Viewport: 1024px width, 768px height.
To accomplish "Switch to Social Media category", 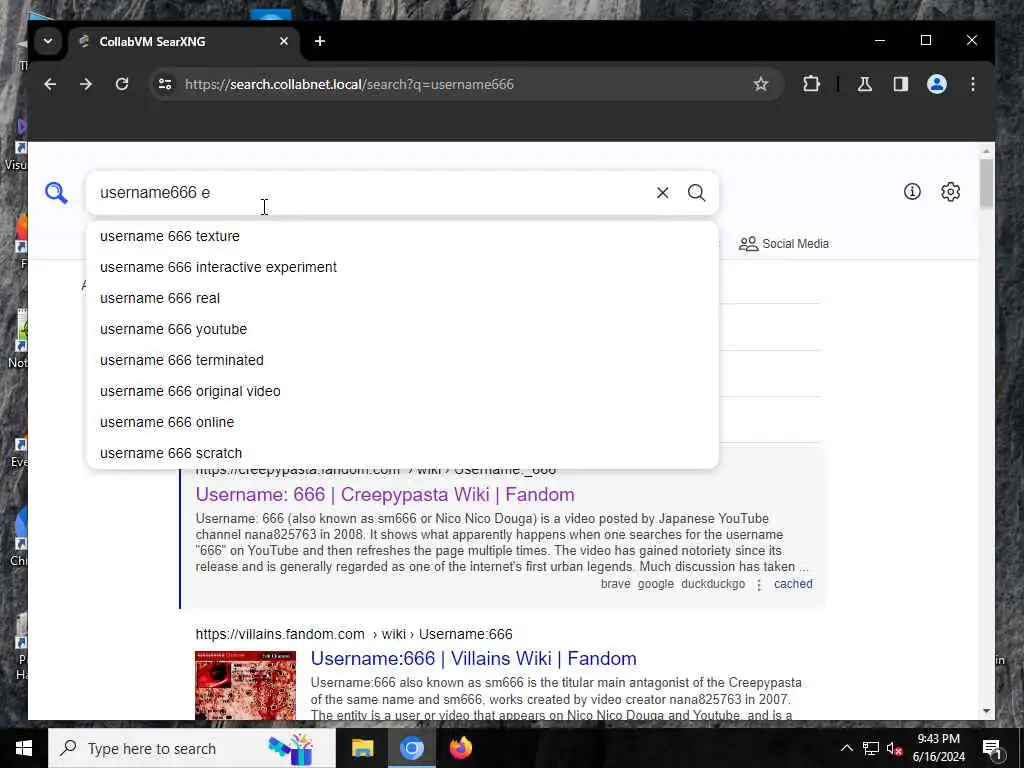I will (784, 244).
